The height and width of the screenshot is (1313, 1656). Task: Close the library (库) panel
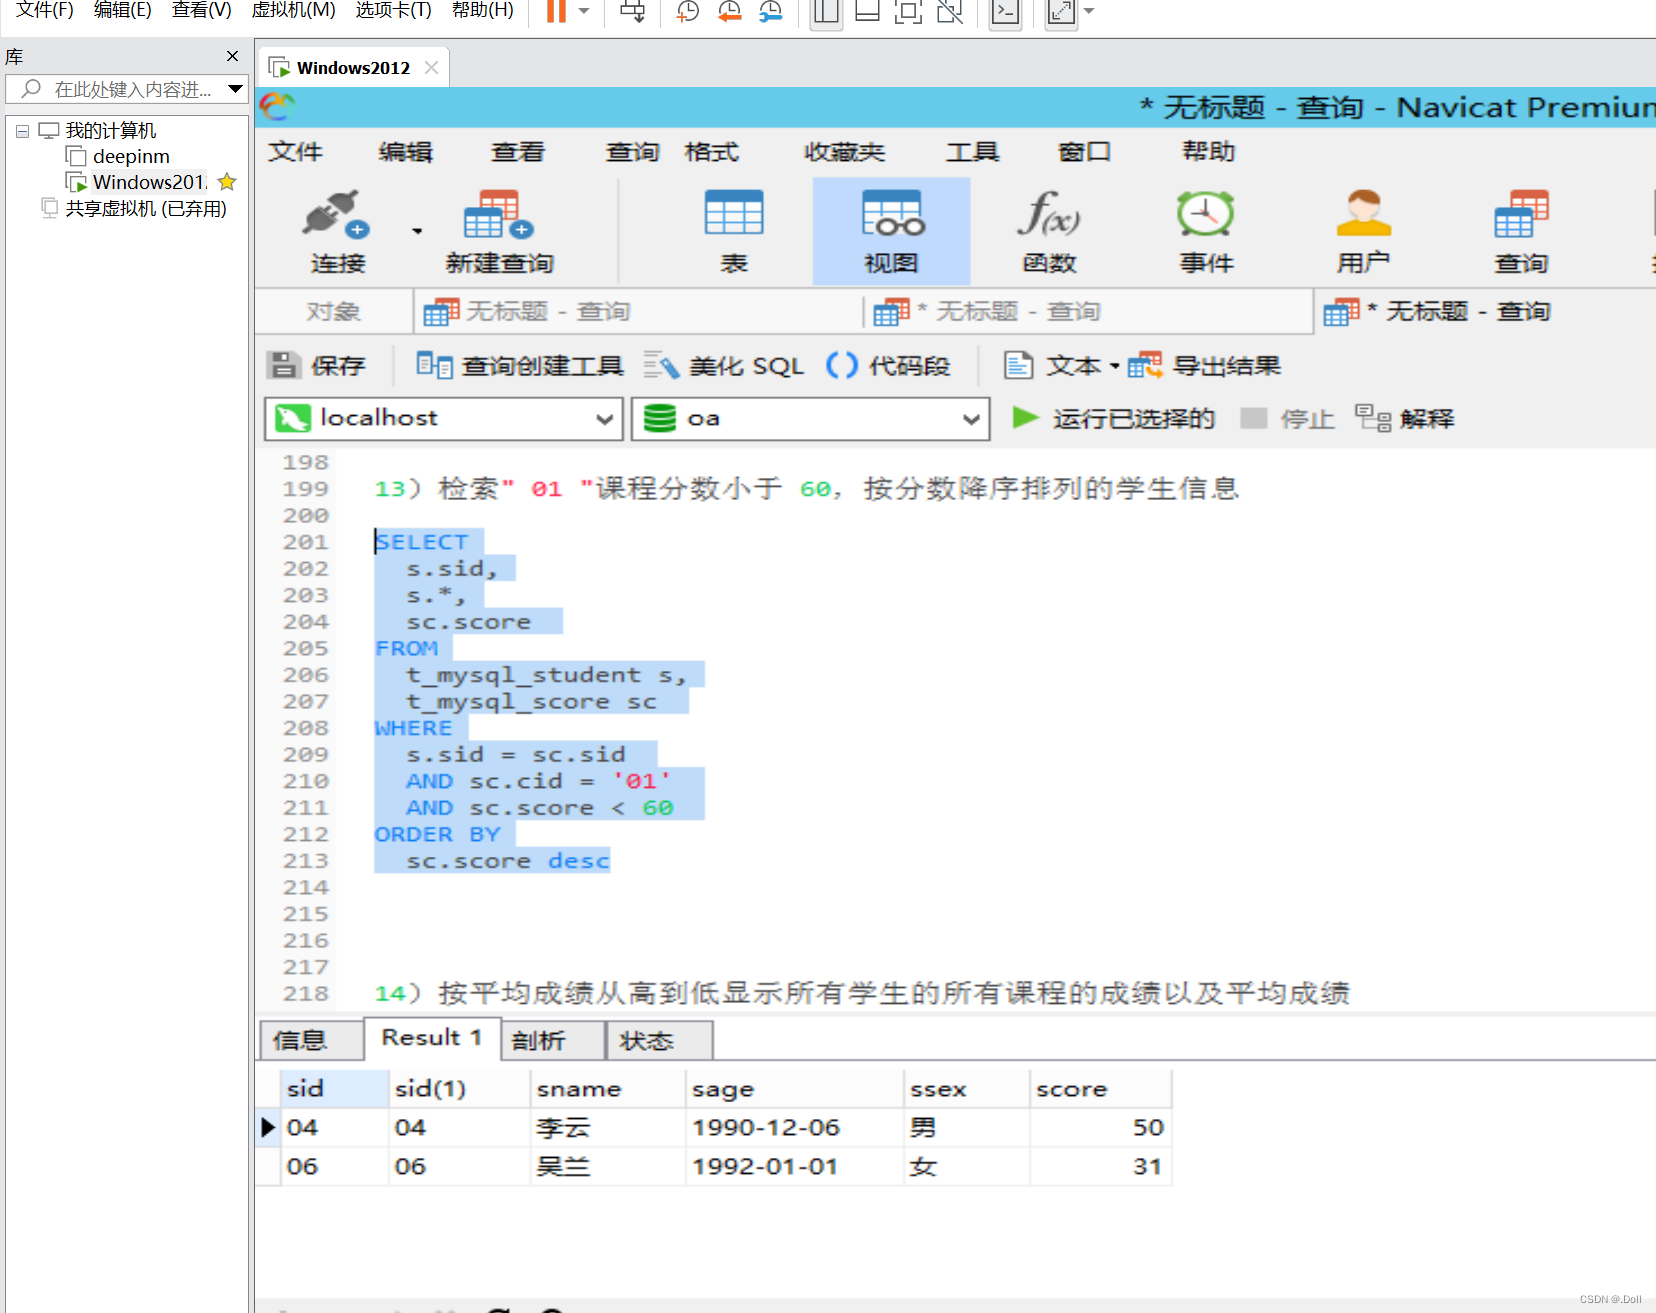point(232,56)
